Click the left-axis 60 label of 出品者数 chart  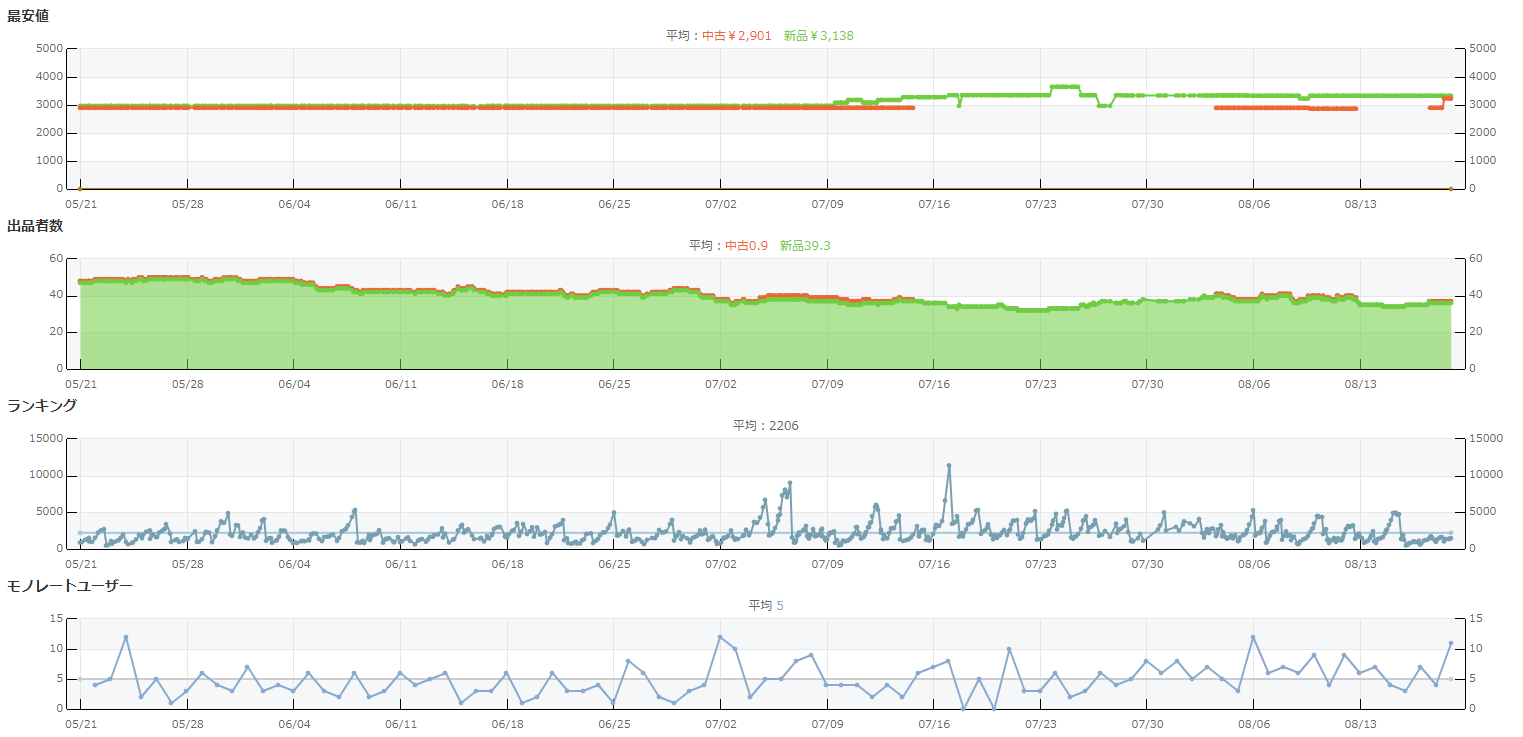57,259
